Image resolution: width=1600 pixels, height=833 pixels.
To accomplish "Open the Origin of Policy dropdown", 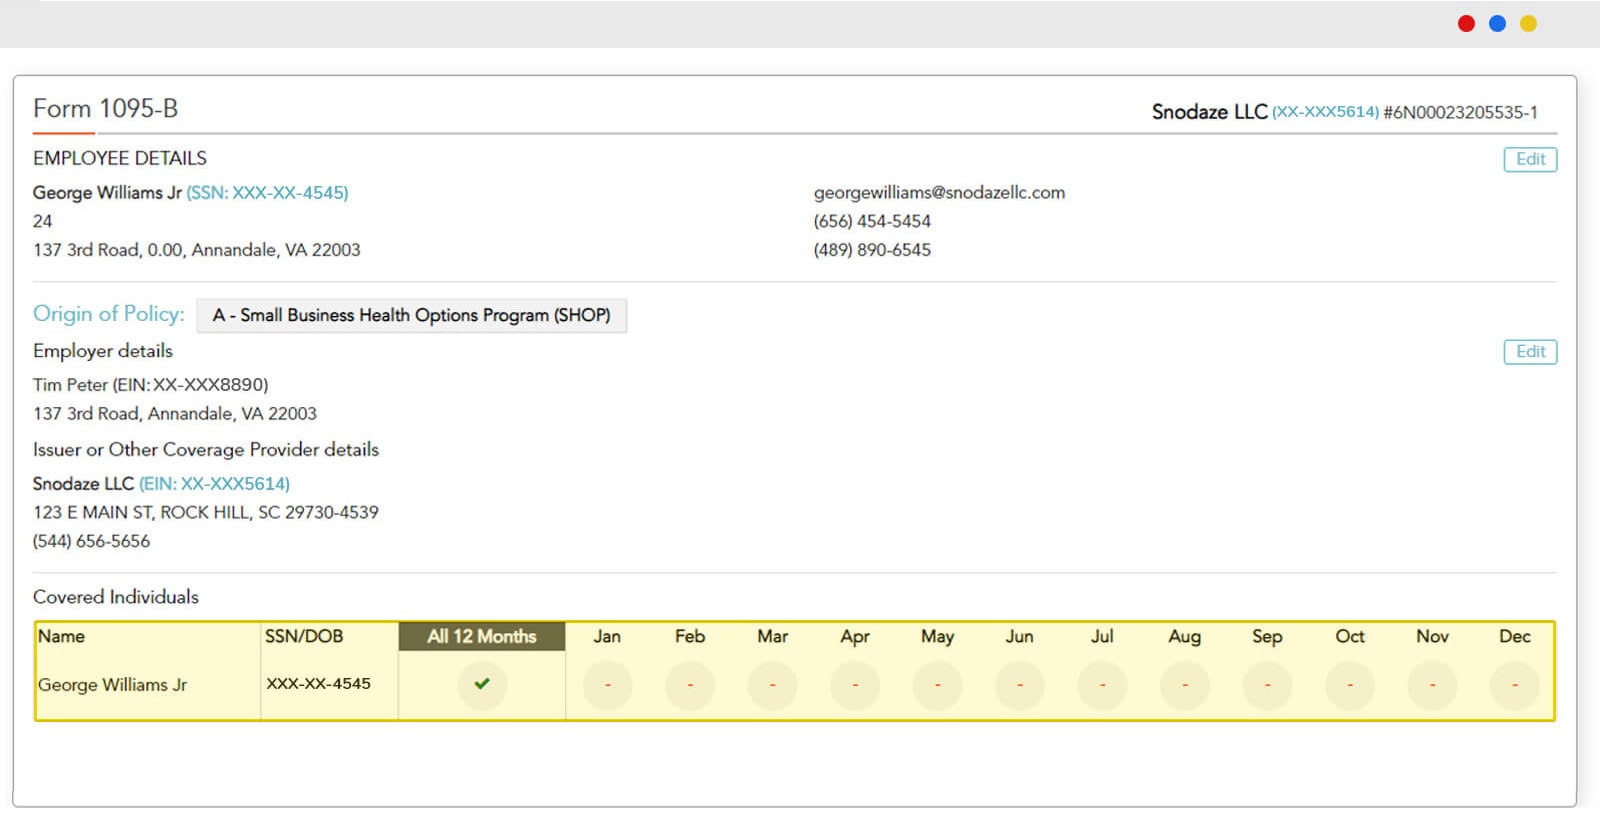I will (x=411, y=315).
